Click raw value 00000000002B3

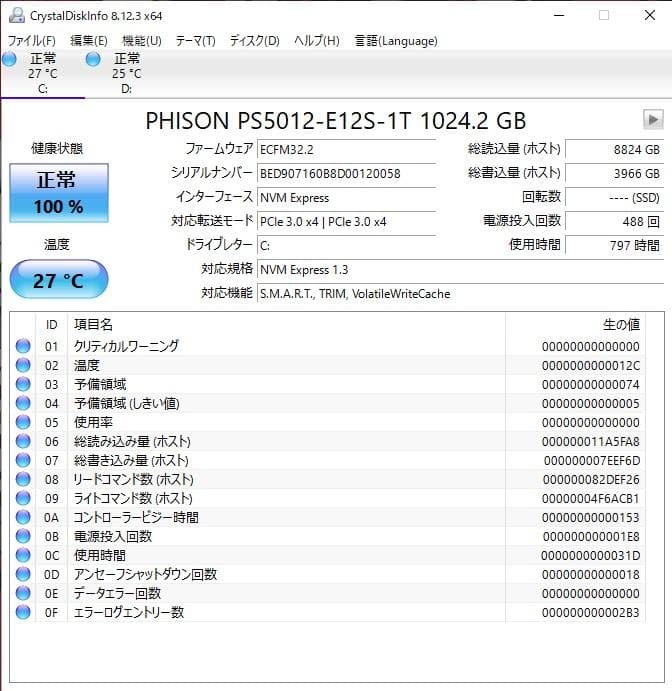point(590,613)
